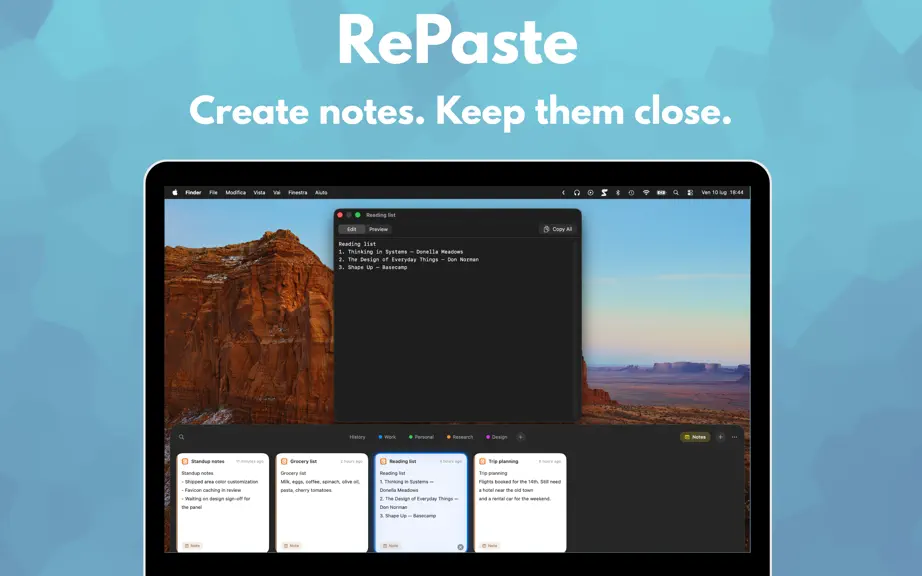Click 'Milk, eggs, coffee, spinach, olive oil' text in Grocery card
This screenshot has height=576, width=922.
point(320,481)
